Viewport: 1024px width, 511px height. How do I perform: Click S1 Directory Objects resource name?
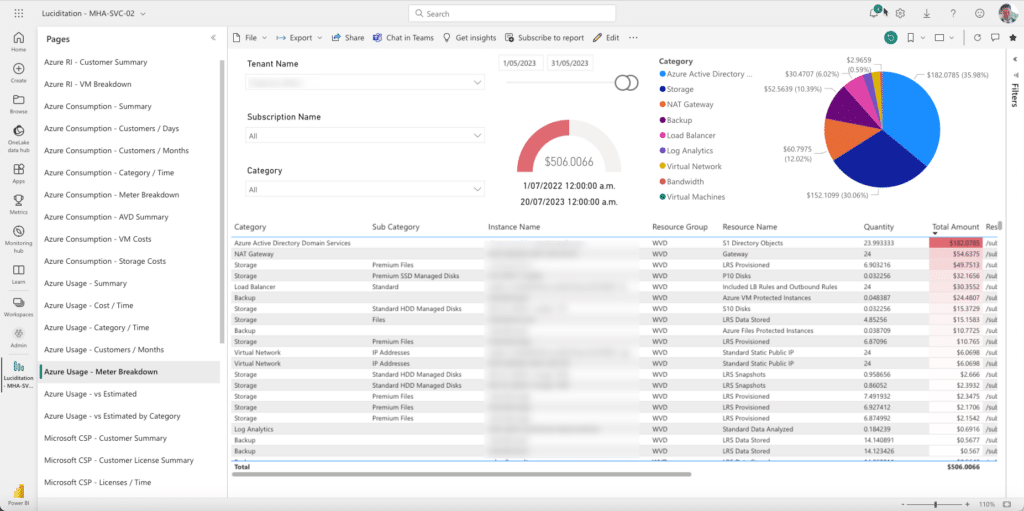coord(752,243)
